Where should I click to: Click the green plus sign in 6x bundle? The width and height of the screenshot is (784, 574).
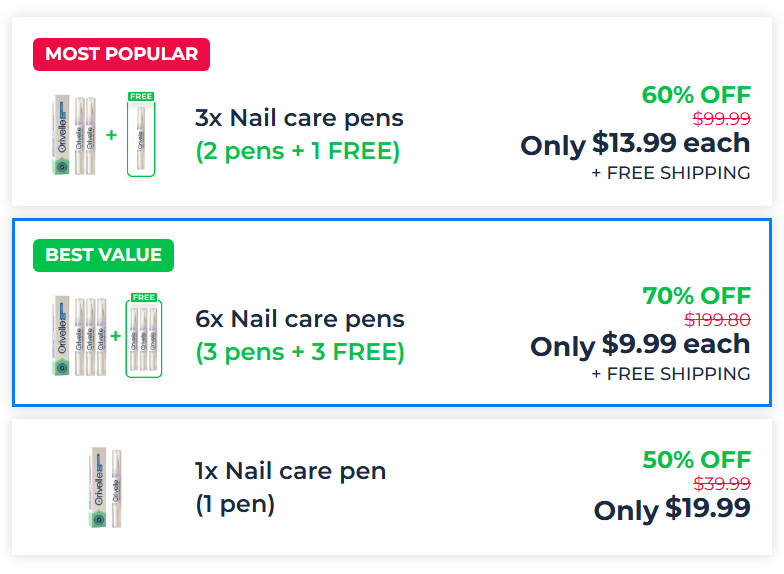point(115,336)
